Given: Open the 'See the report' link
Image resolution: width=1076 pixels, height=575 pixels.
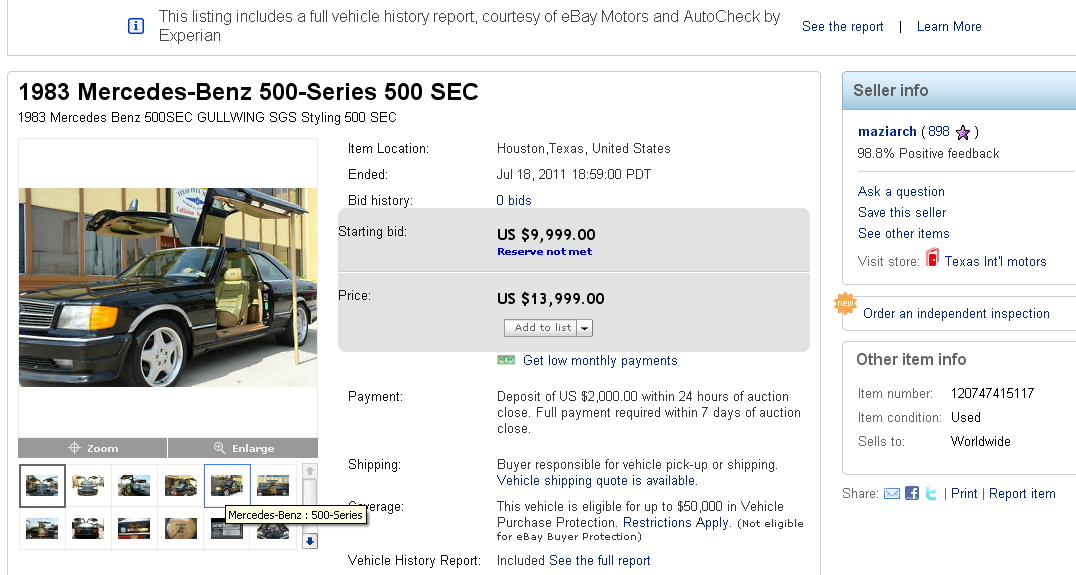Looking at the screenshot, I should coord(842,27).
